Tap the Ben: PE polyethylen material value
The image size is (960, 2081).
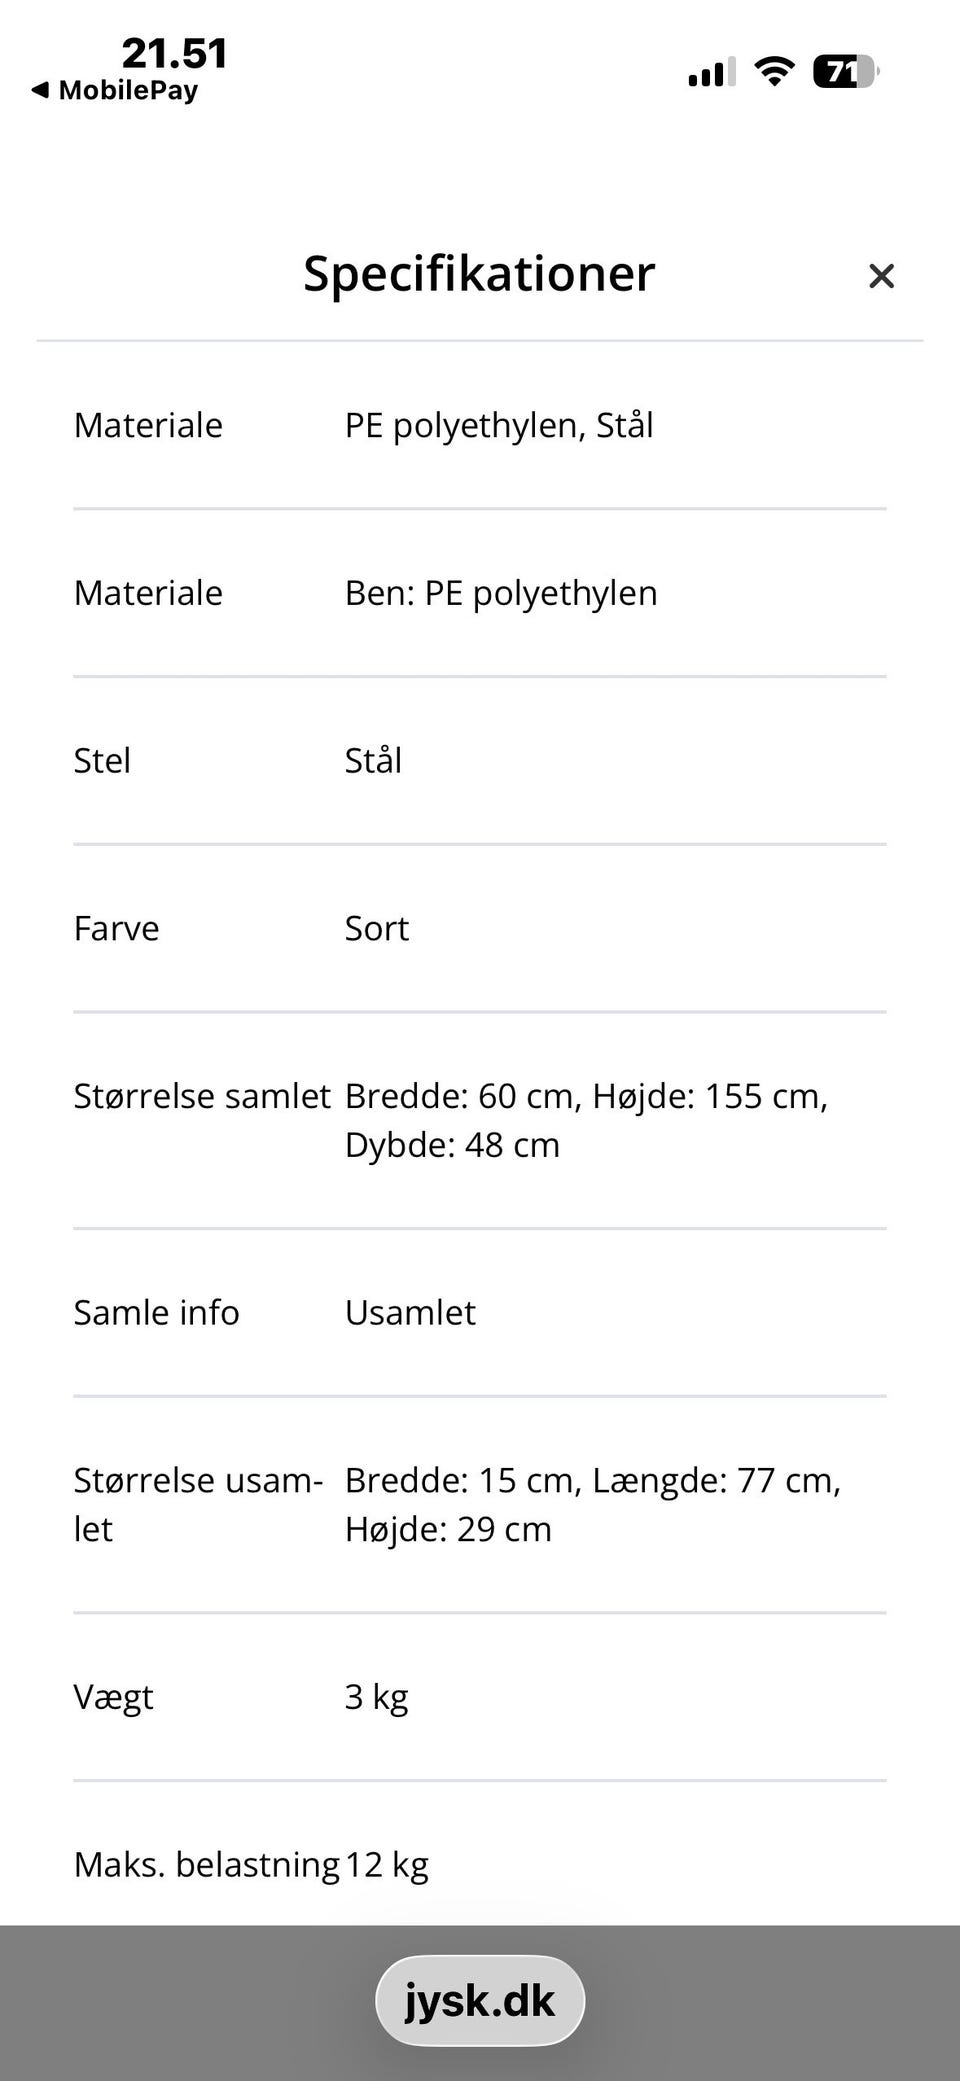coord(501,592)
